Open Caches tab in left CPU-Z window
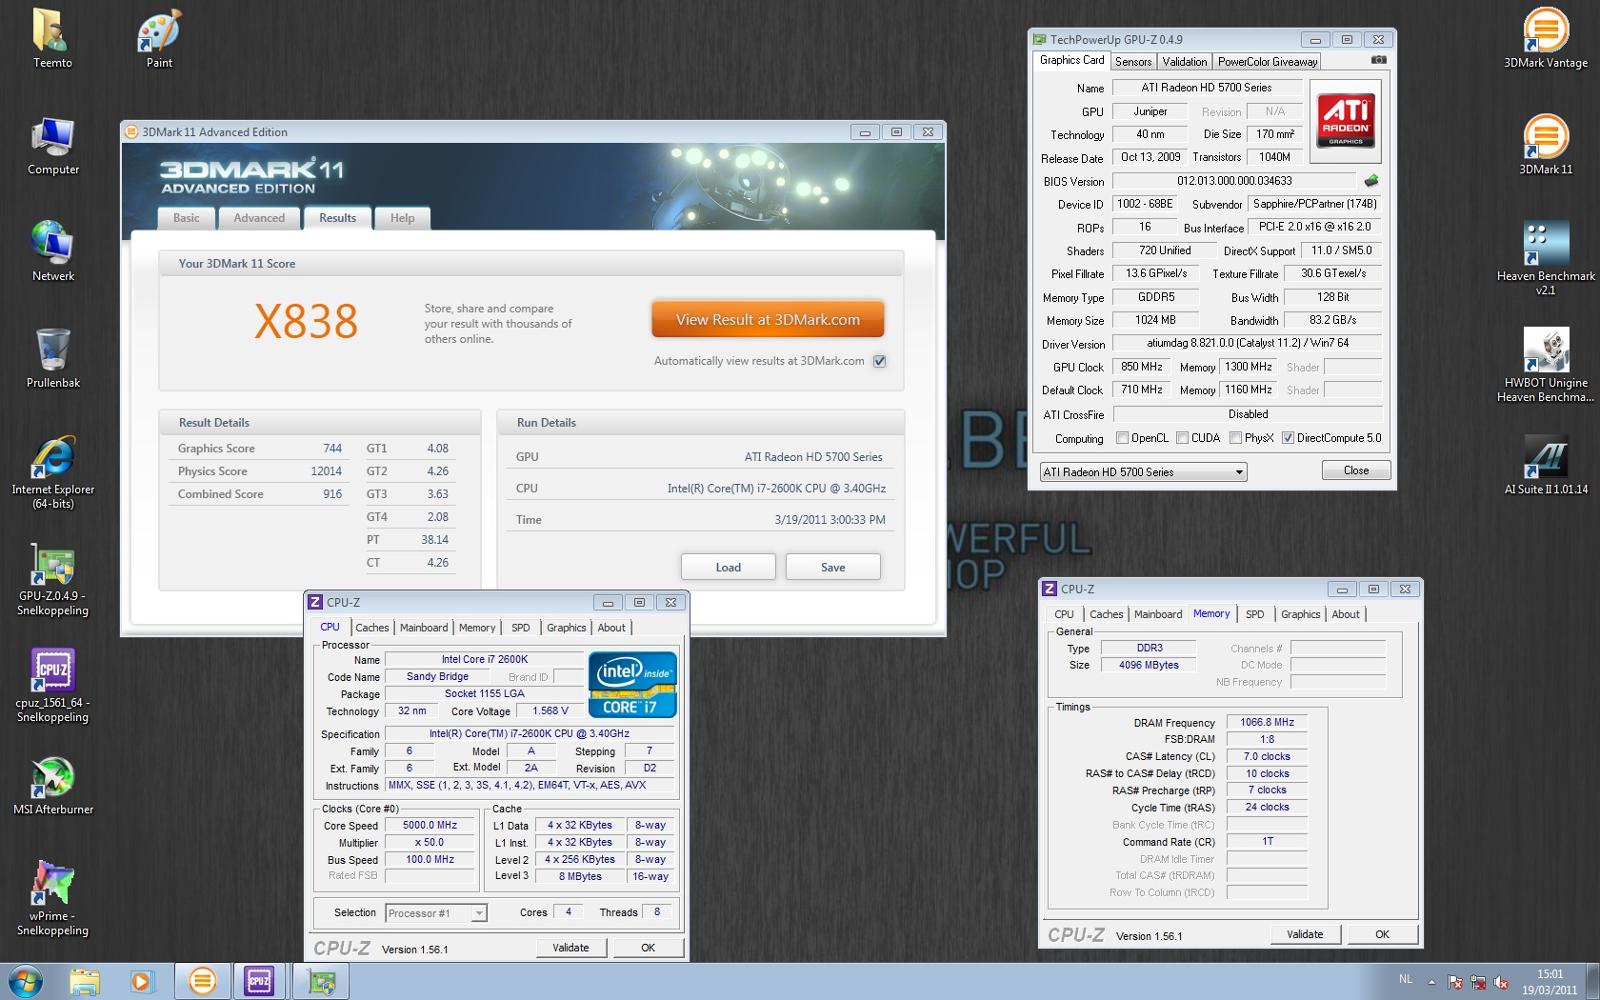The width and height of the screenshot is (1600, 1000). (372, 628)
